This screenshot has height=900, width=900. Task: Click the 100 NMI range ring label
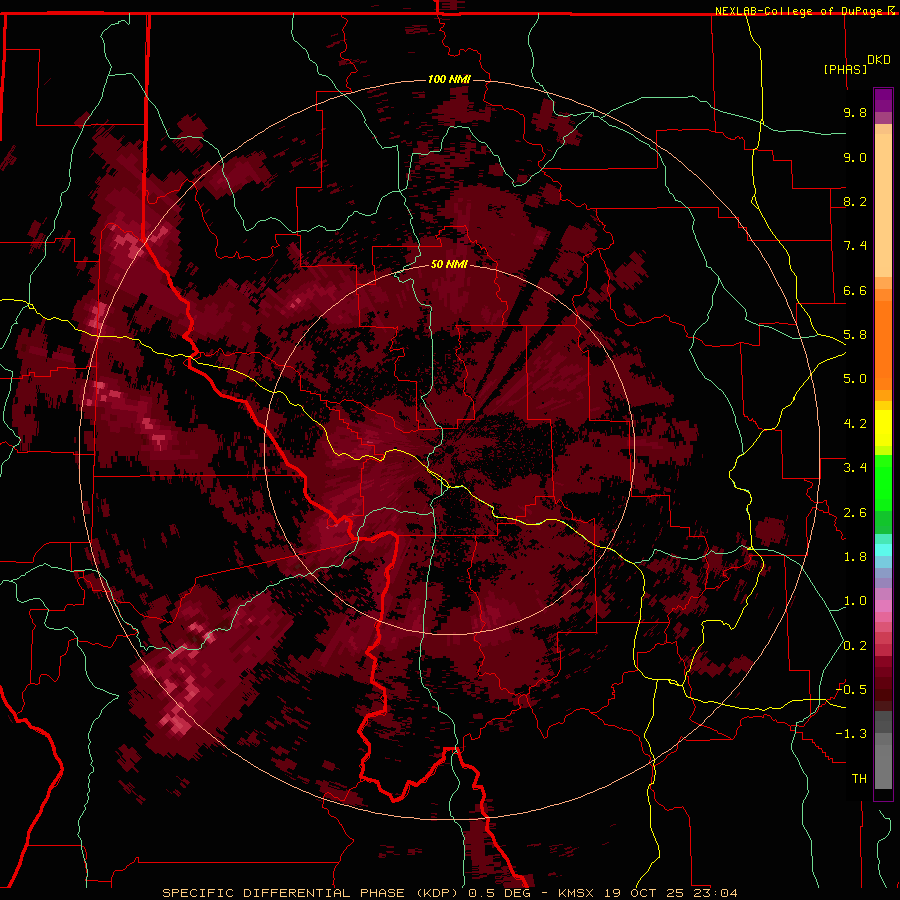(449, 79)
